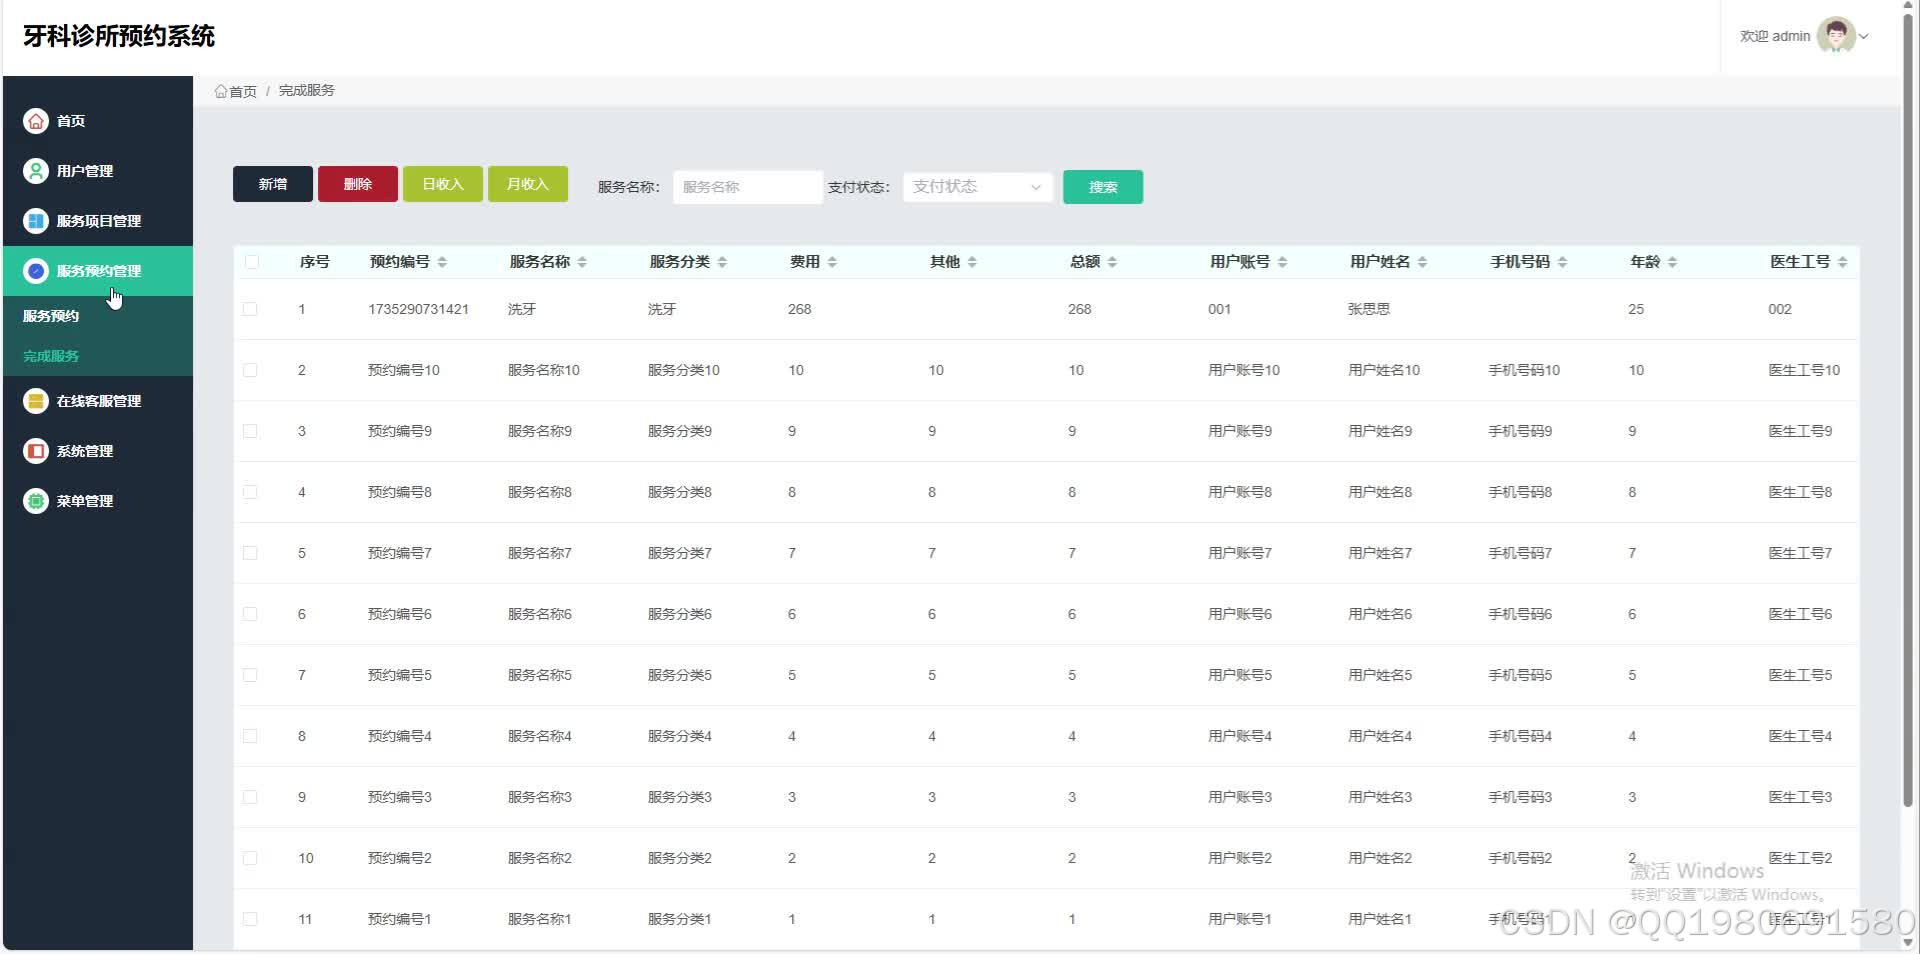
Task: Sort by 用户账号 column arrows
Action: (1282, 262)
